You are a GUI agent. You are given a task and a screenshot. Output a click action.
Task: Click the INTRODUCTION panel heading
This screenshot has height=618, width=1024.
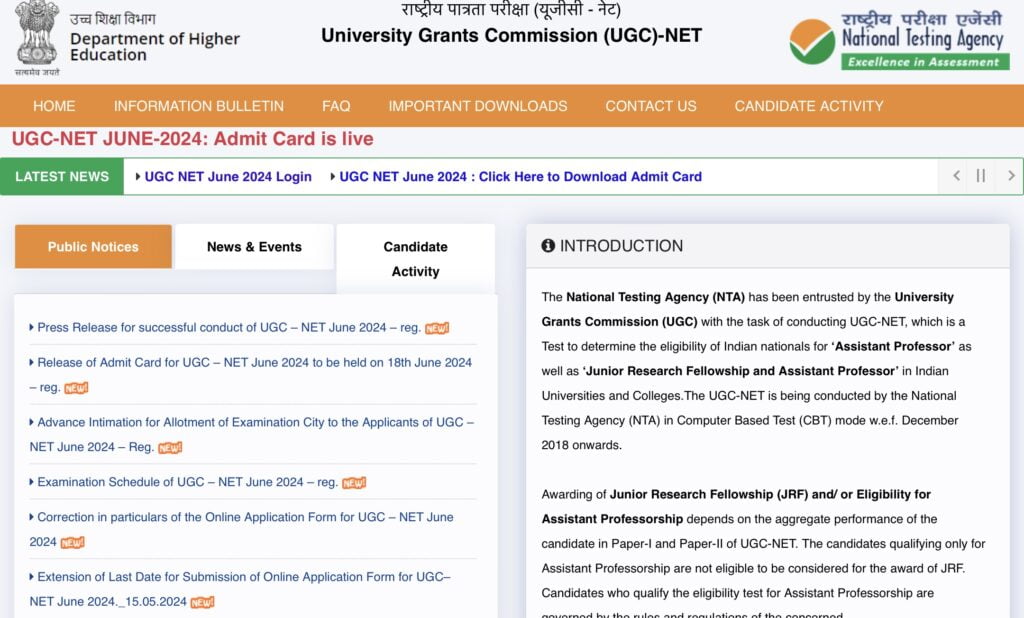pos(621,246)
